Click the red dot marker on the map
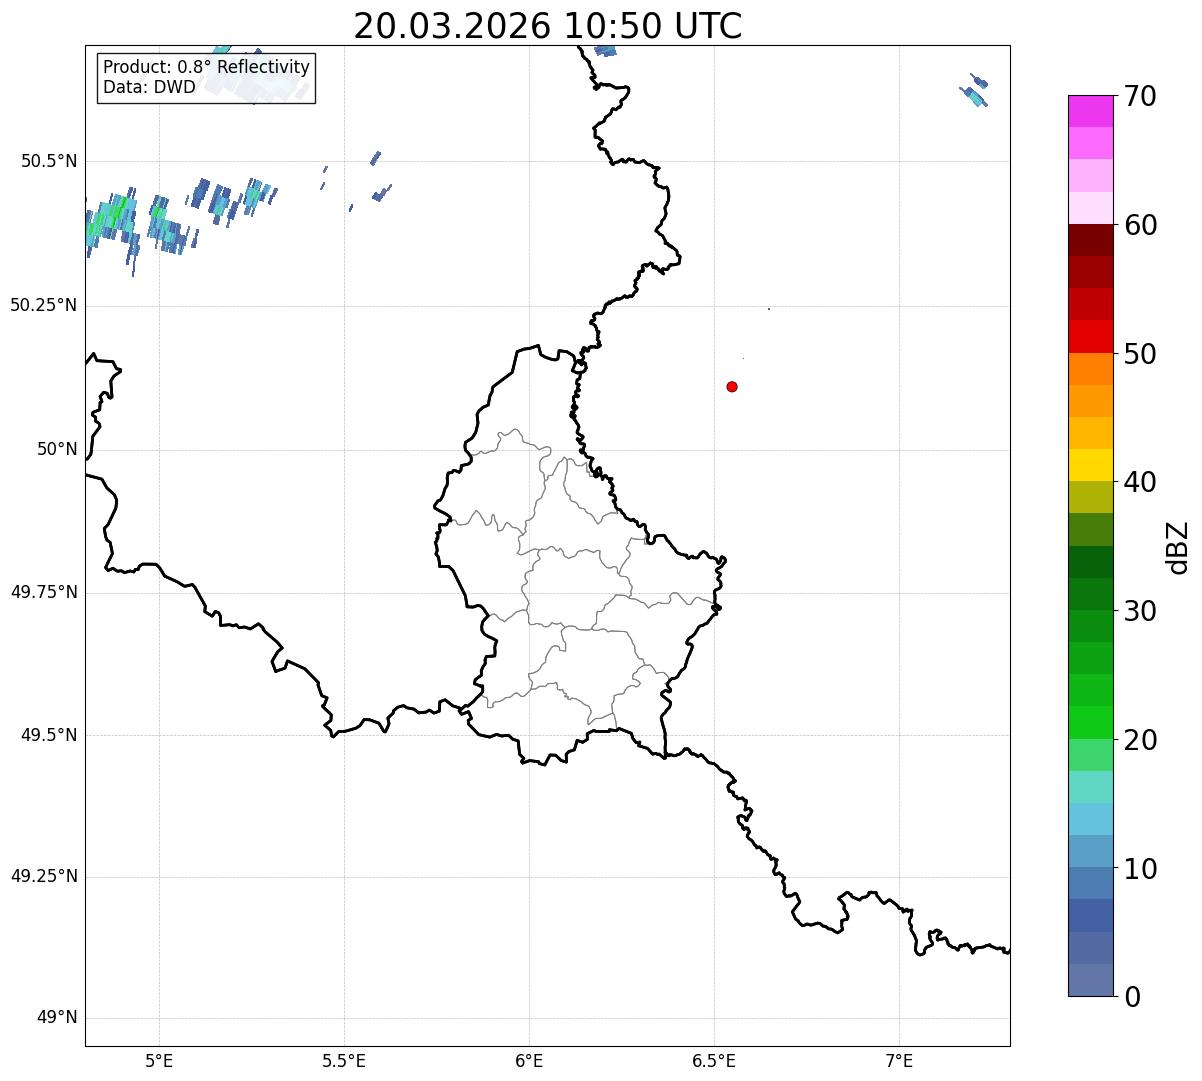 732,387
